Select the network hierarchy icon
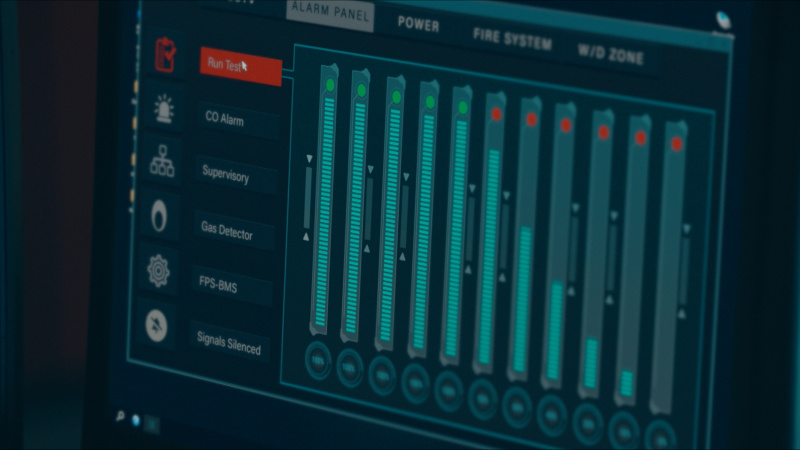Screen dimensions: 800x450 coord(162,160)
